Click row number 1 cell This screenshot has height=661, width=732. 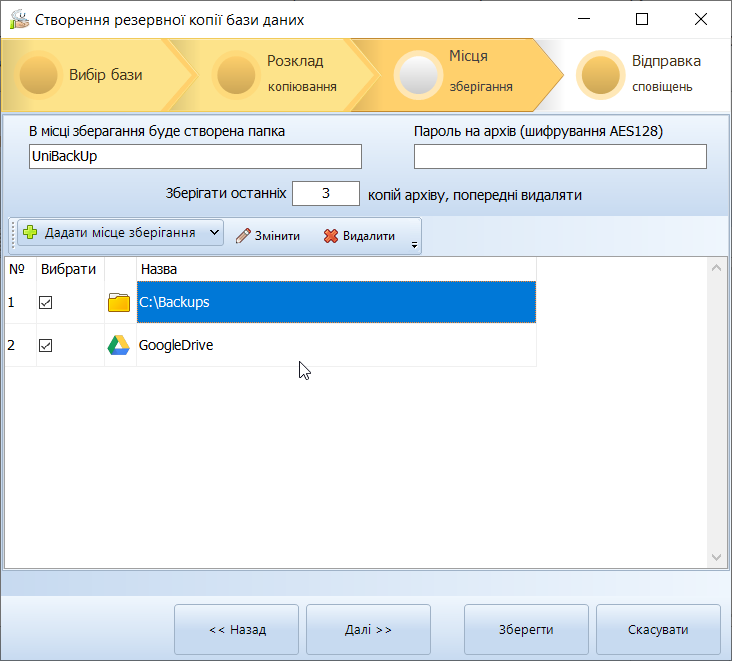[x=21, y=302]
